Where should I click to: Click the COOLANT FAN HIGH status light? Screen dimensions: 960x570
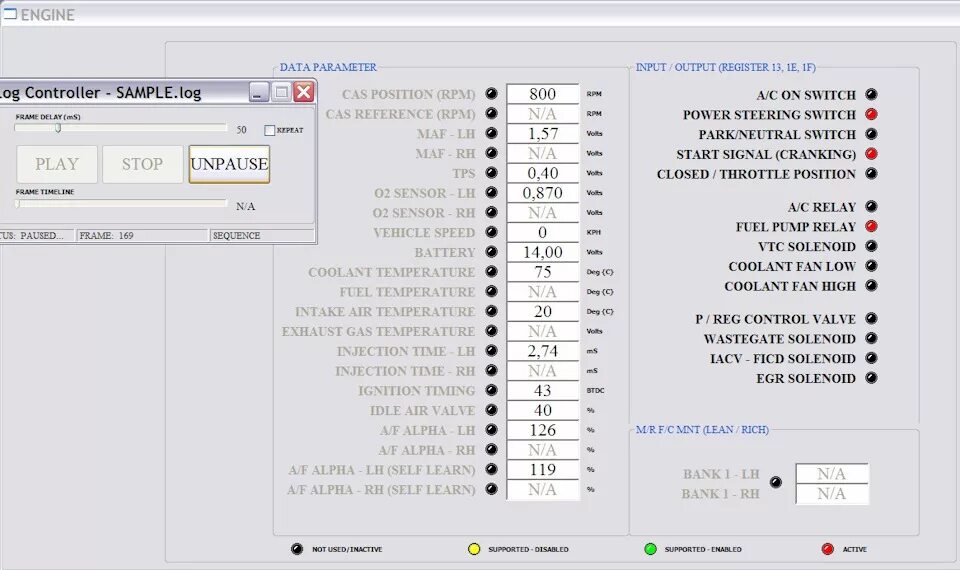click(871, 286)
